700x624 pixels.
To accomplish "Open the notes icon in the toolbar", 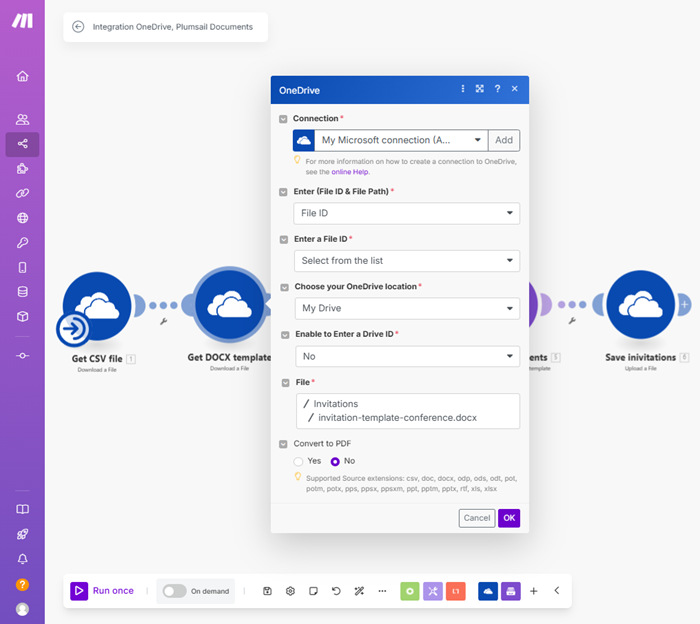I will tap(313, 591).
